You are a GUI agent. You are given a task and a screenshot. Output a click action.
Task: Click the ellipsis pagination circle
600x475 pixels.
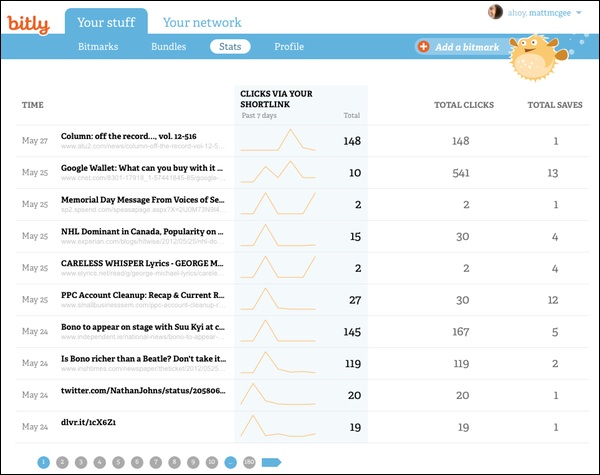pos(230,462)
